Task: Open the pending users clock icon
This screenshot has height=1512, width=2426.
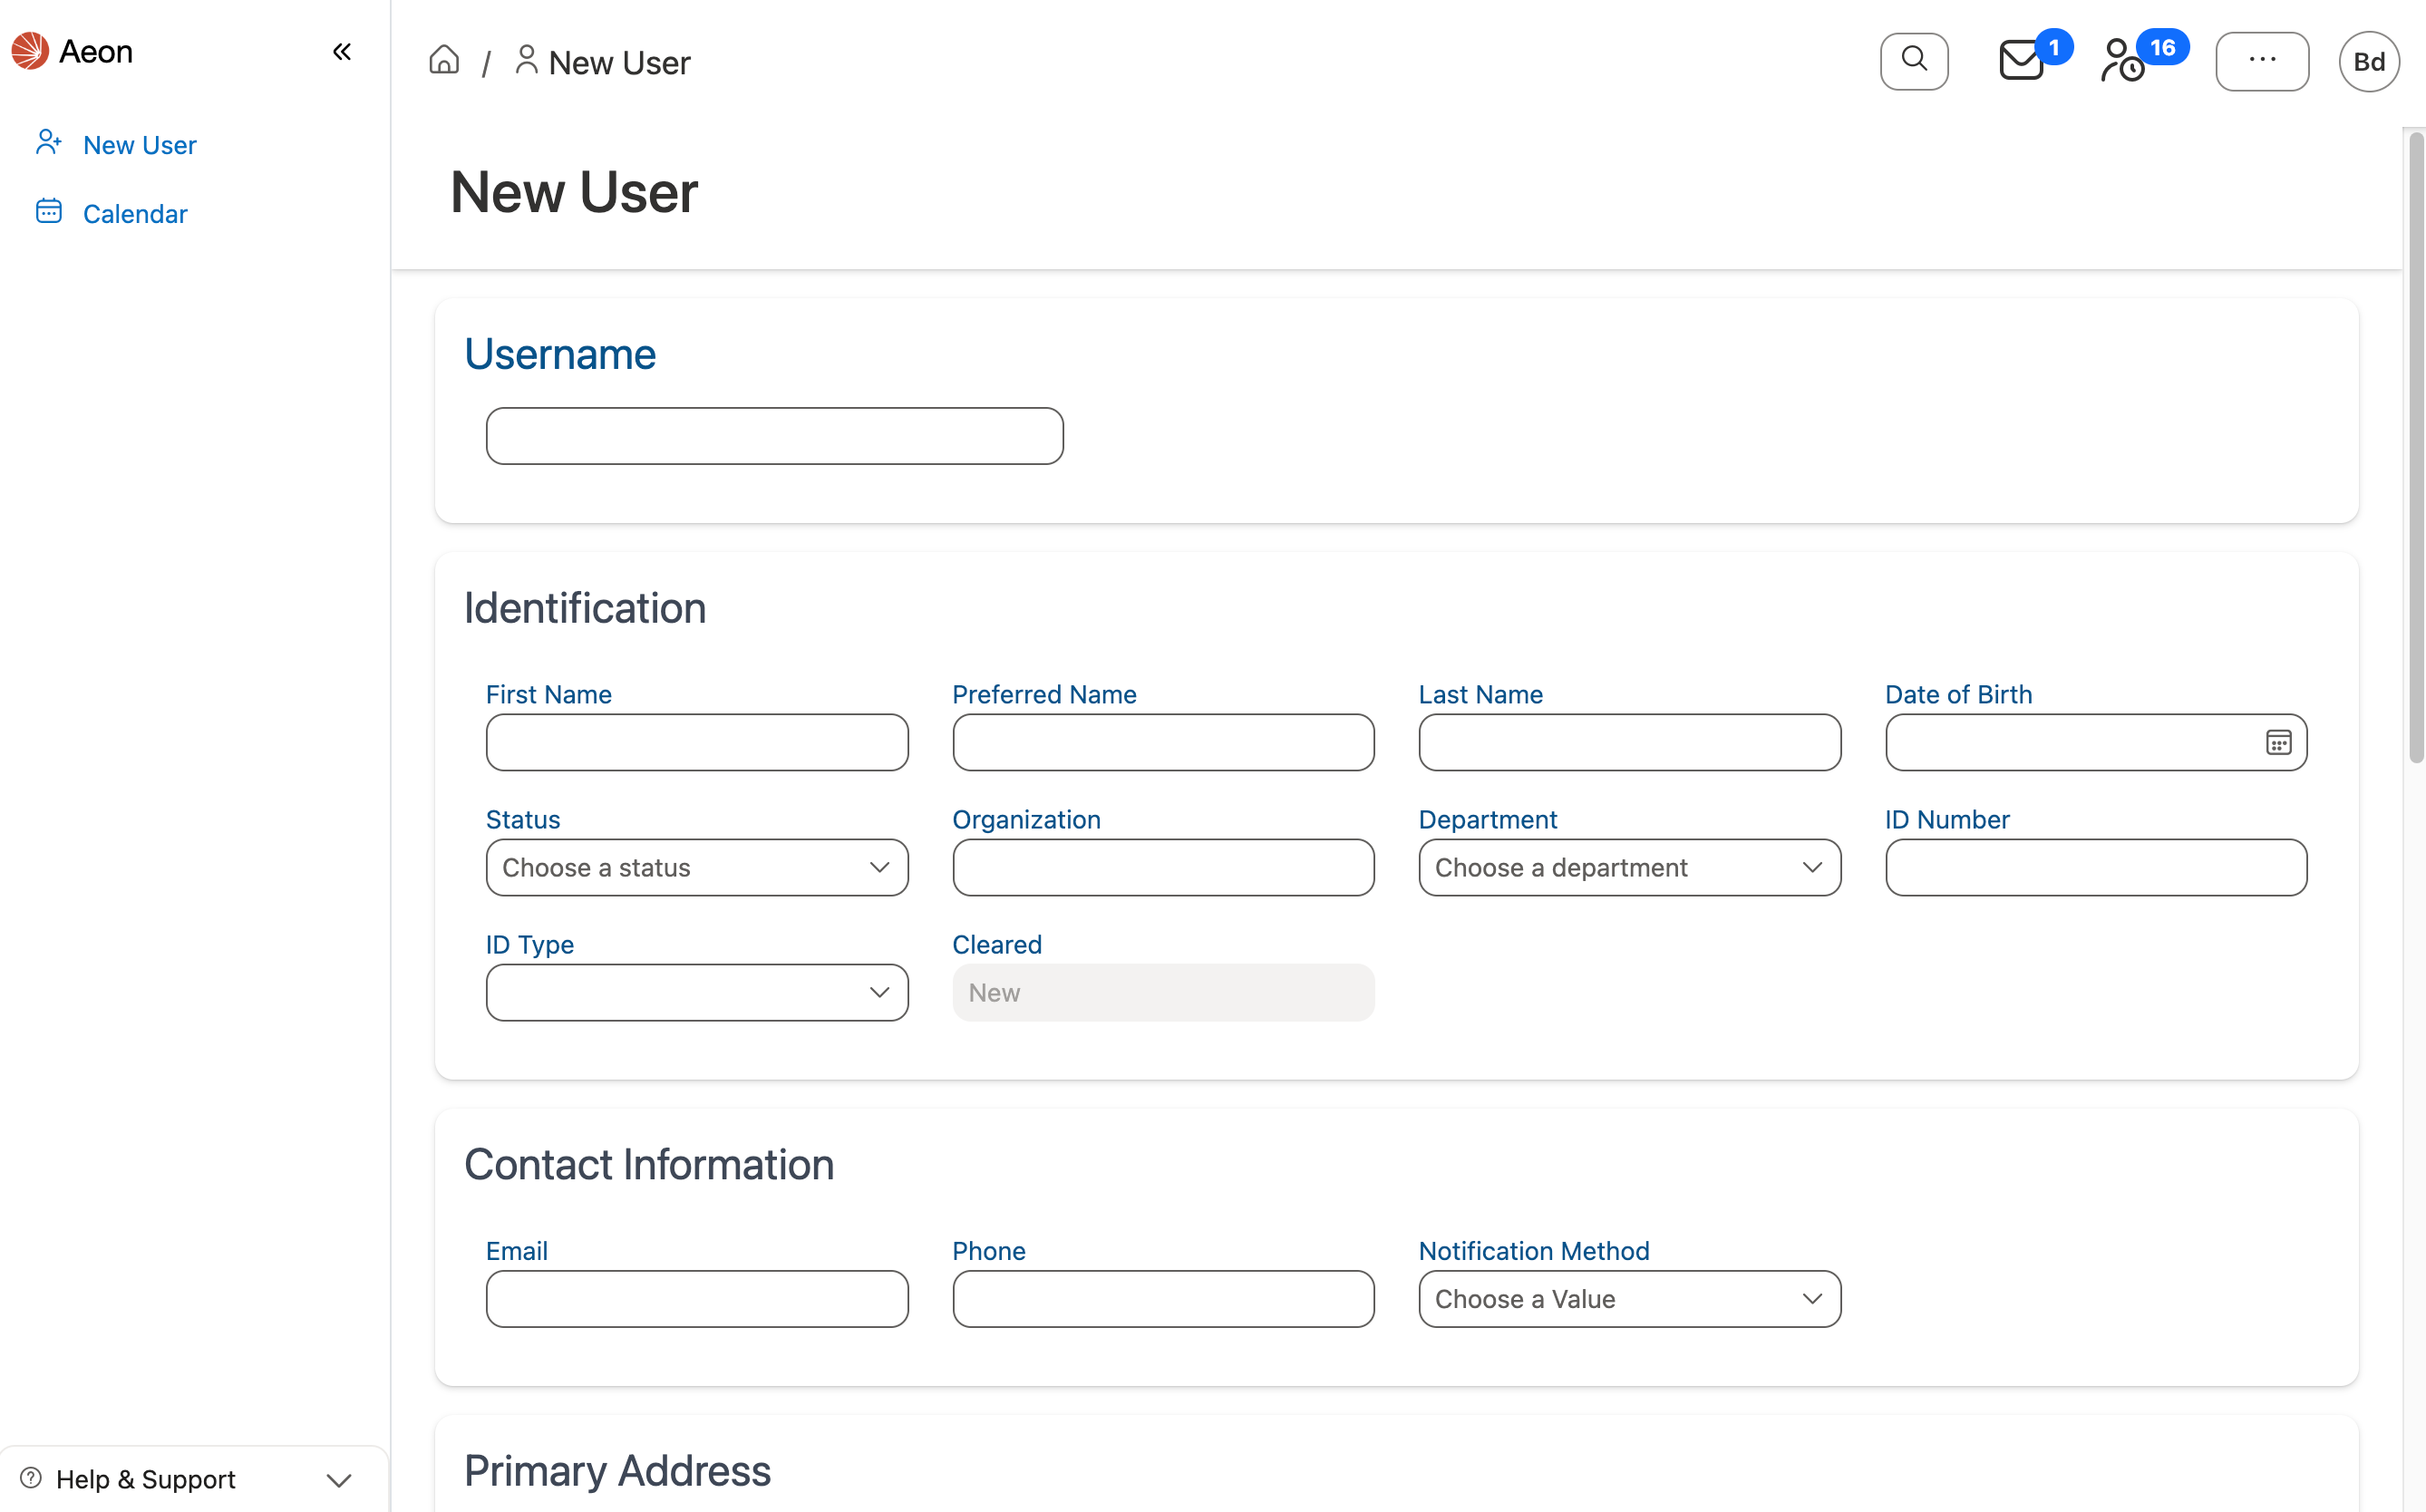Action: click(x=2121, y=61)
